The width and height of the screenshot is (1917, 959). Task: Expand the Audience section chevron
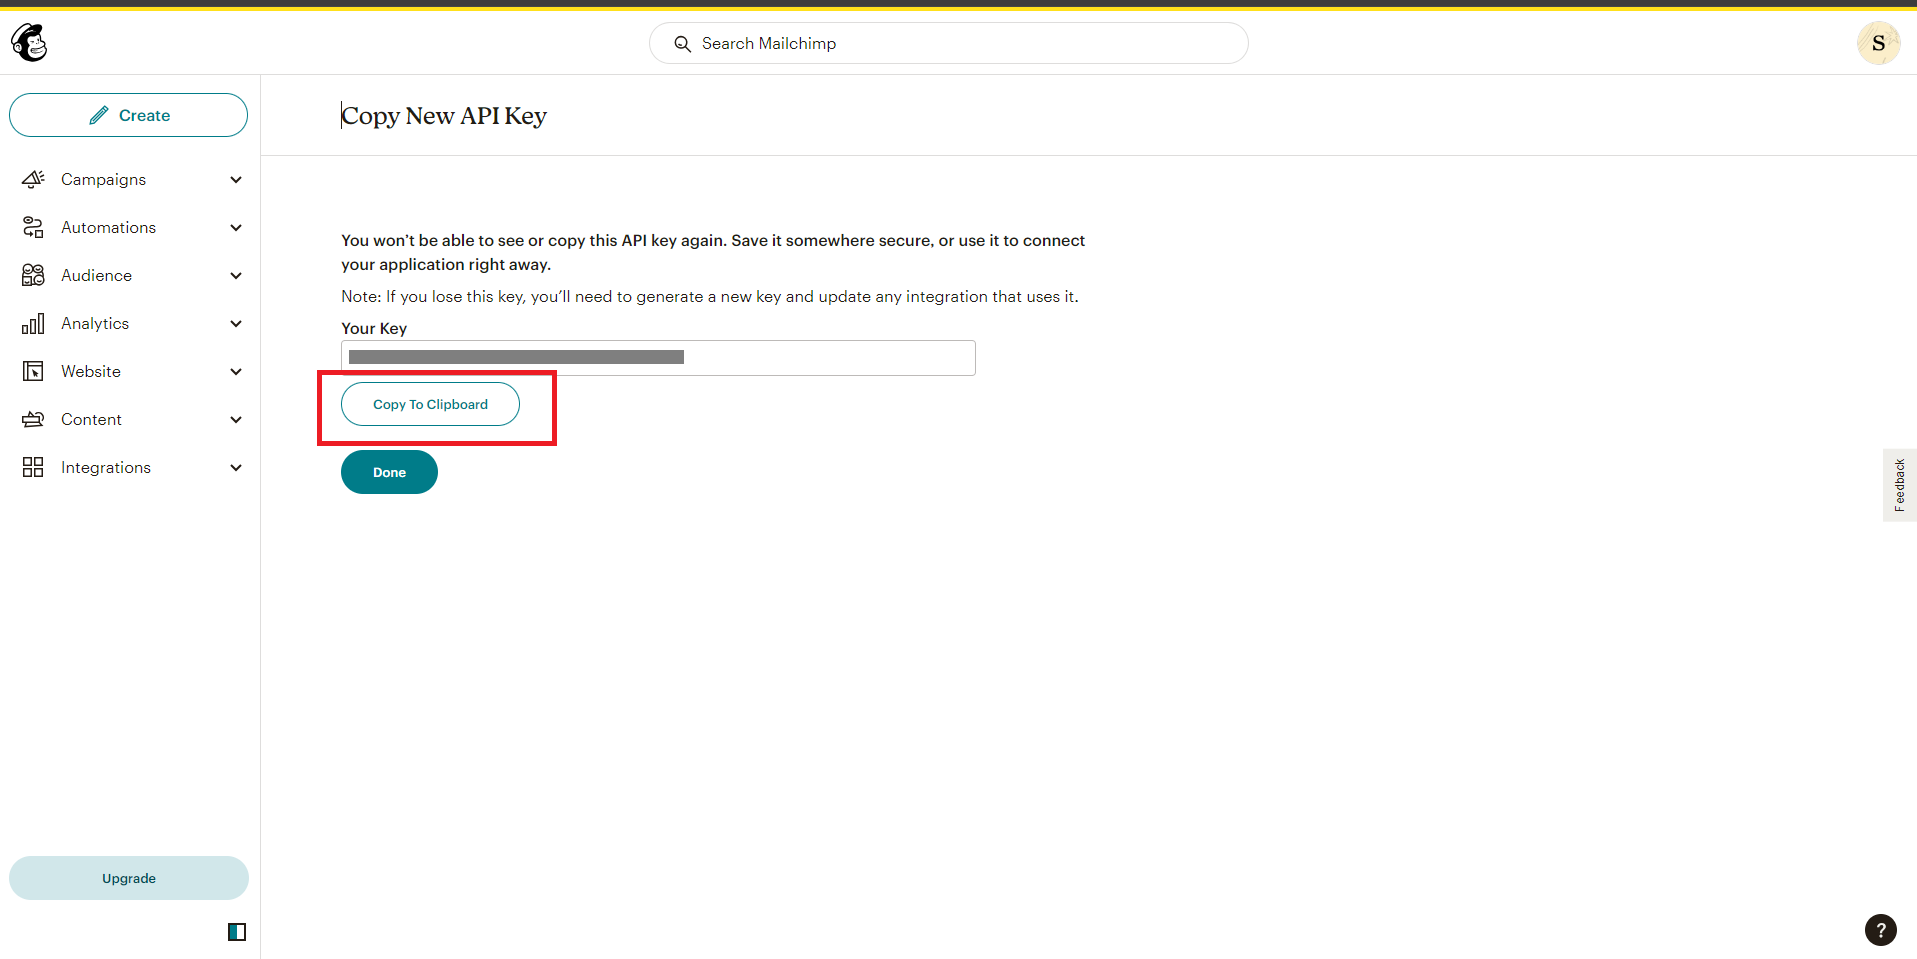pyautogui.click(x=236, y=276)
